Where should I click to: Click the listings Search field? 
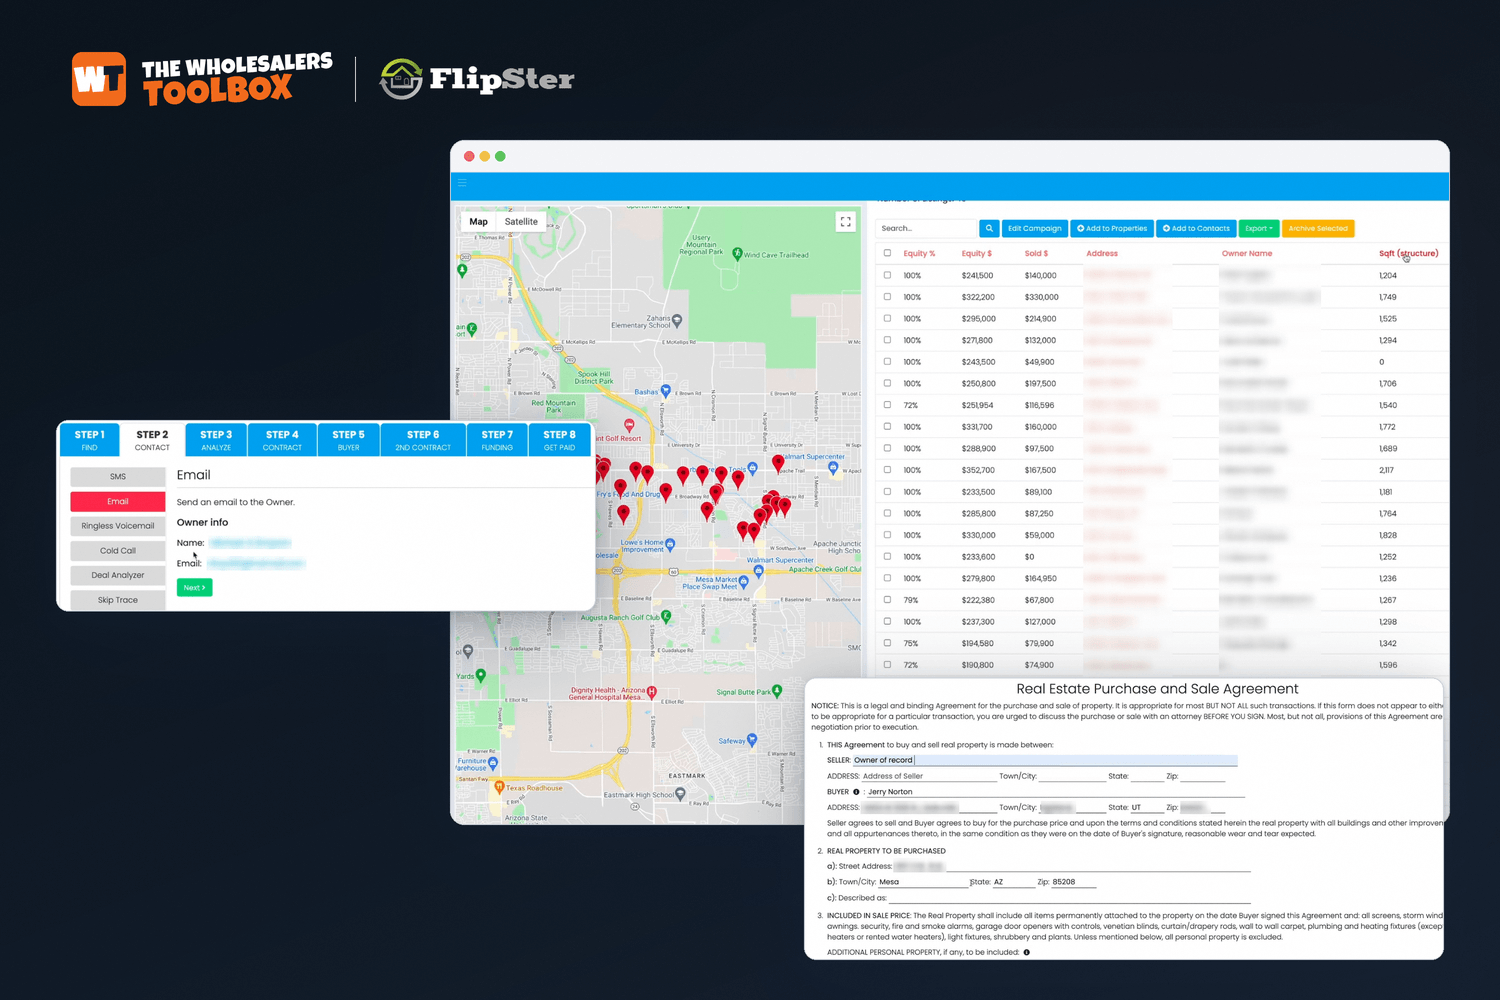pos(926,228)
